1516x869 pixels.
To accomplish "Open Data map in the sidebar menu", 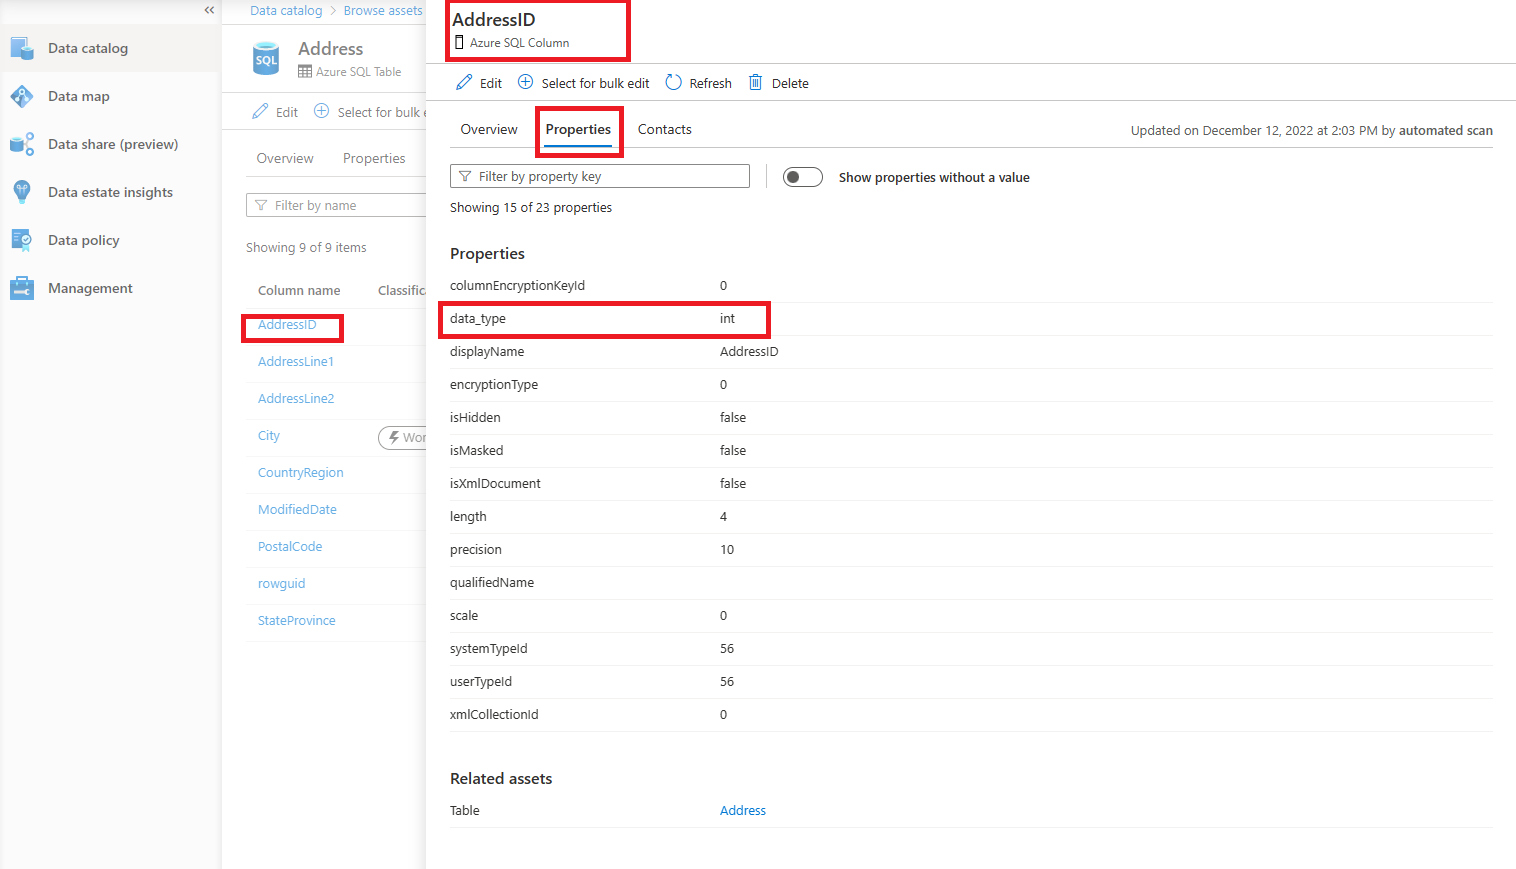I will click(x=79, y=96).
